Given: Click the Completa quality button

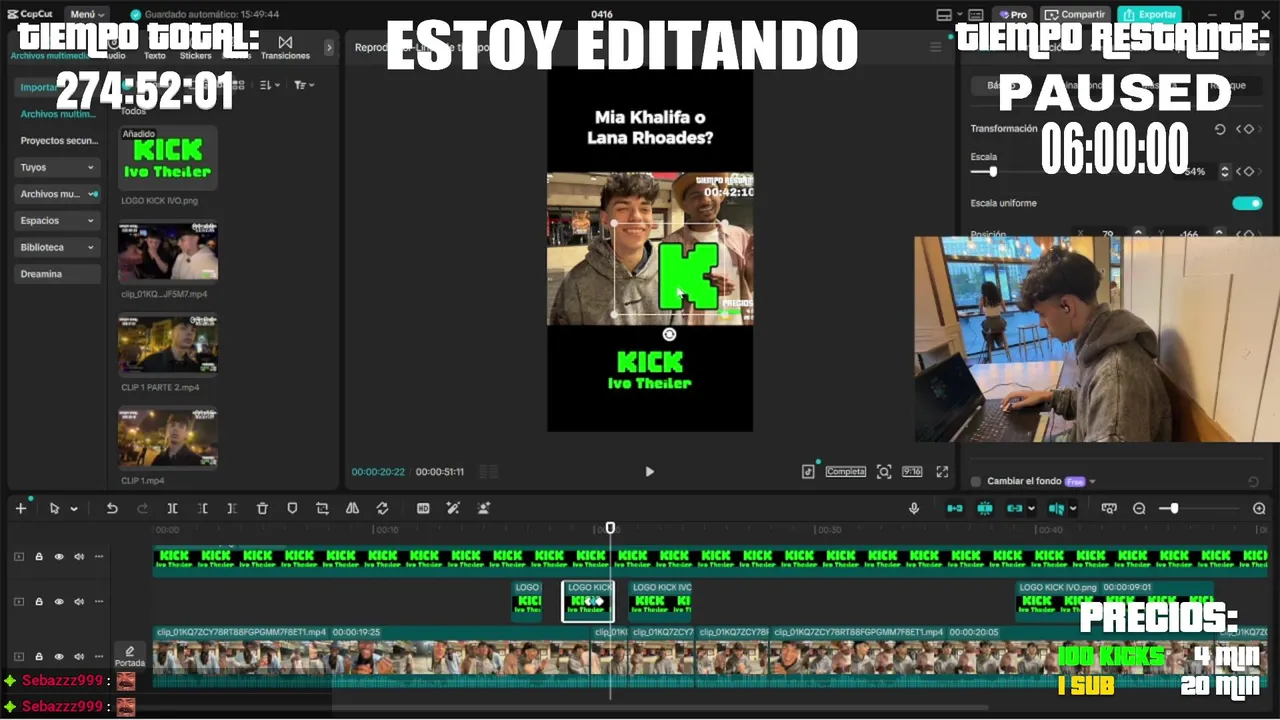Looking at the screenshot, I should coord(845,471).
